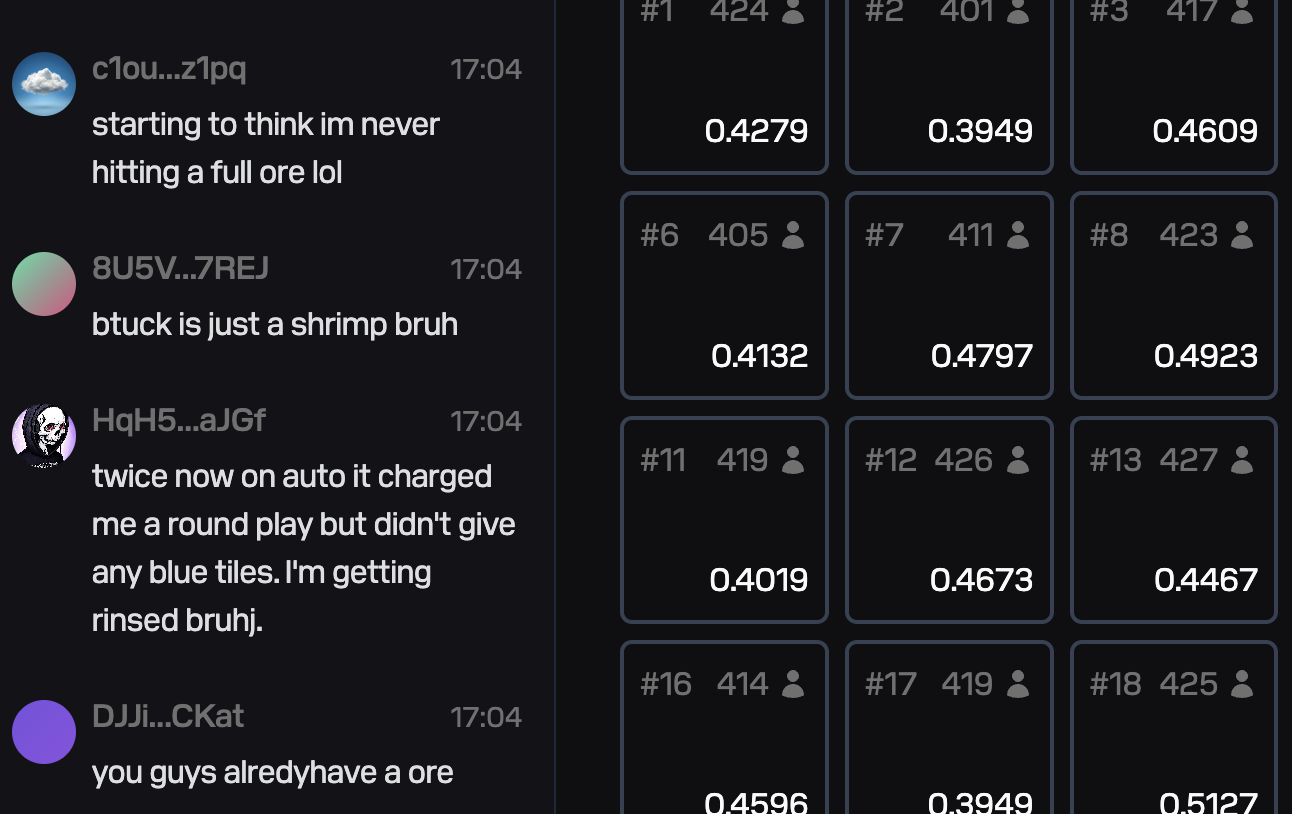Select tile #11 showing 0.4019
This screenshot has height=814, width=1292.
724,520
